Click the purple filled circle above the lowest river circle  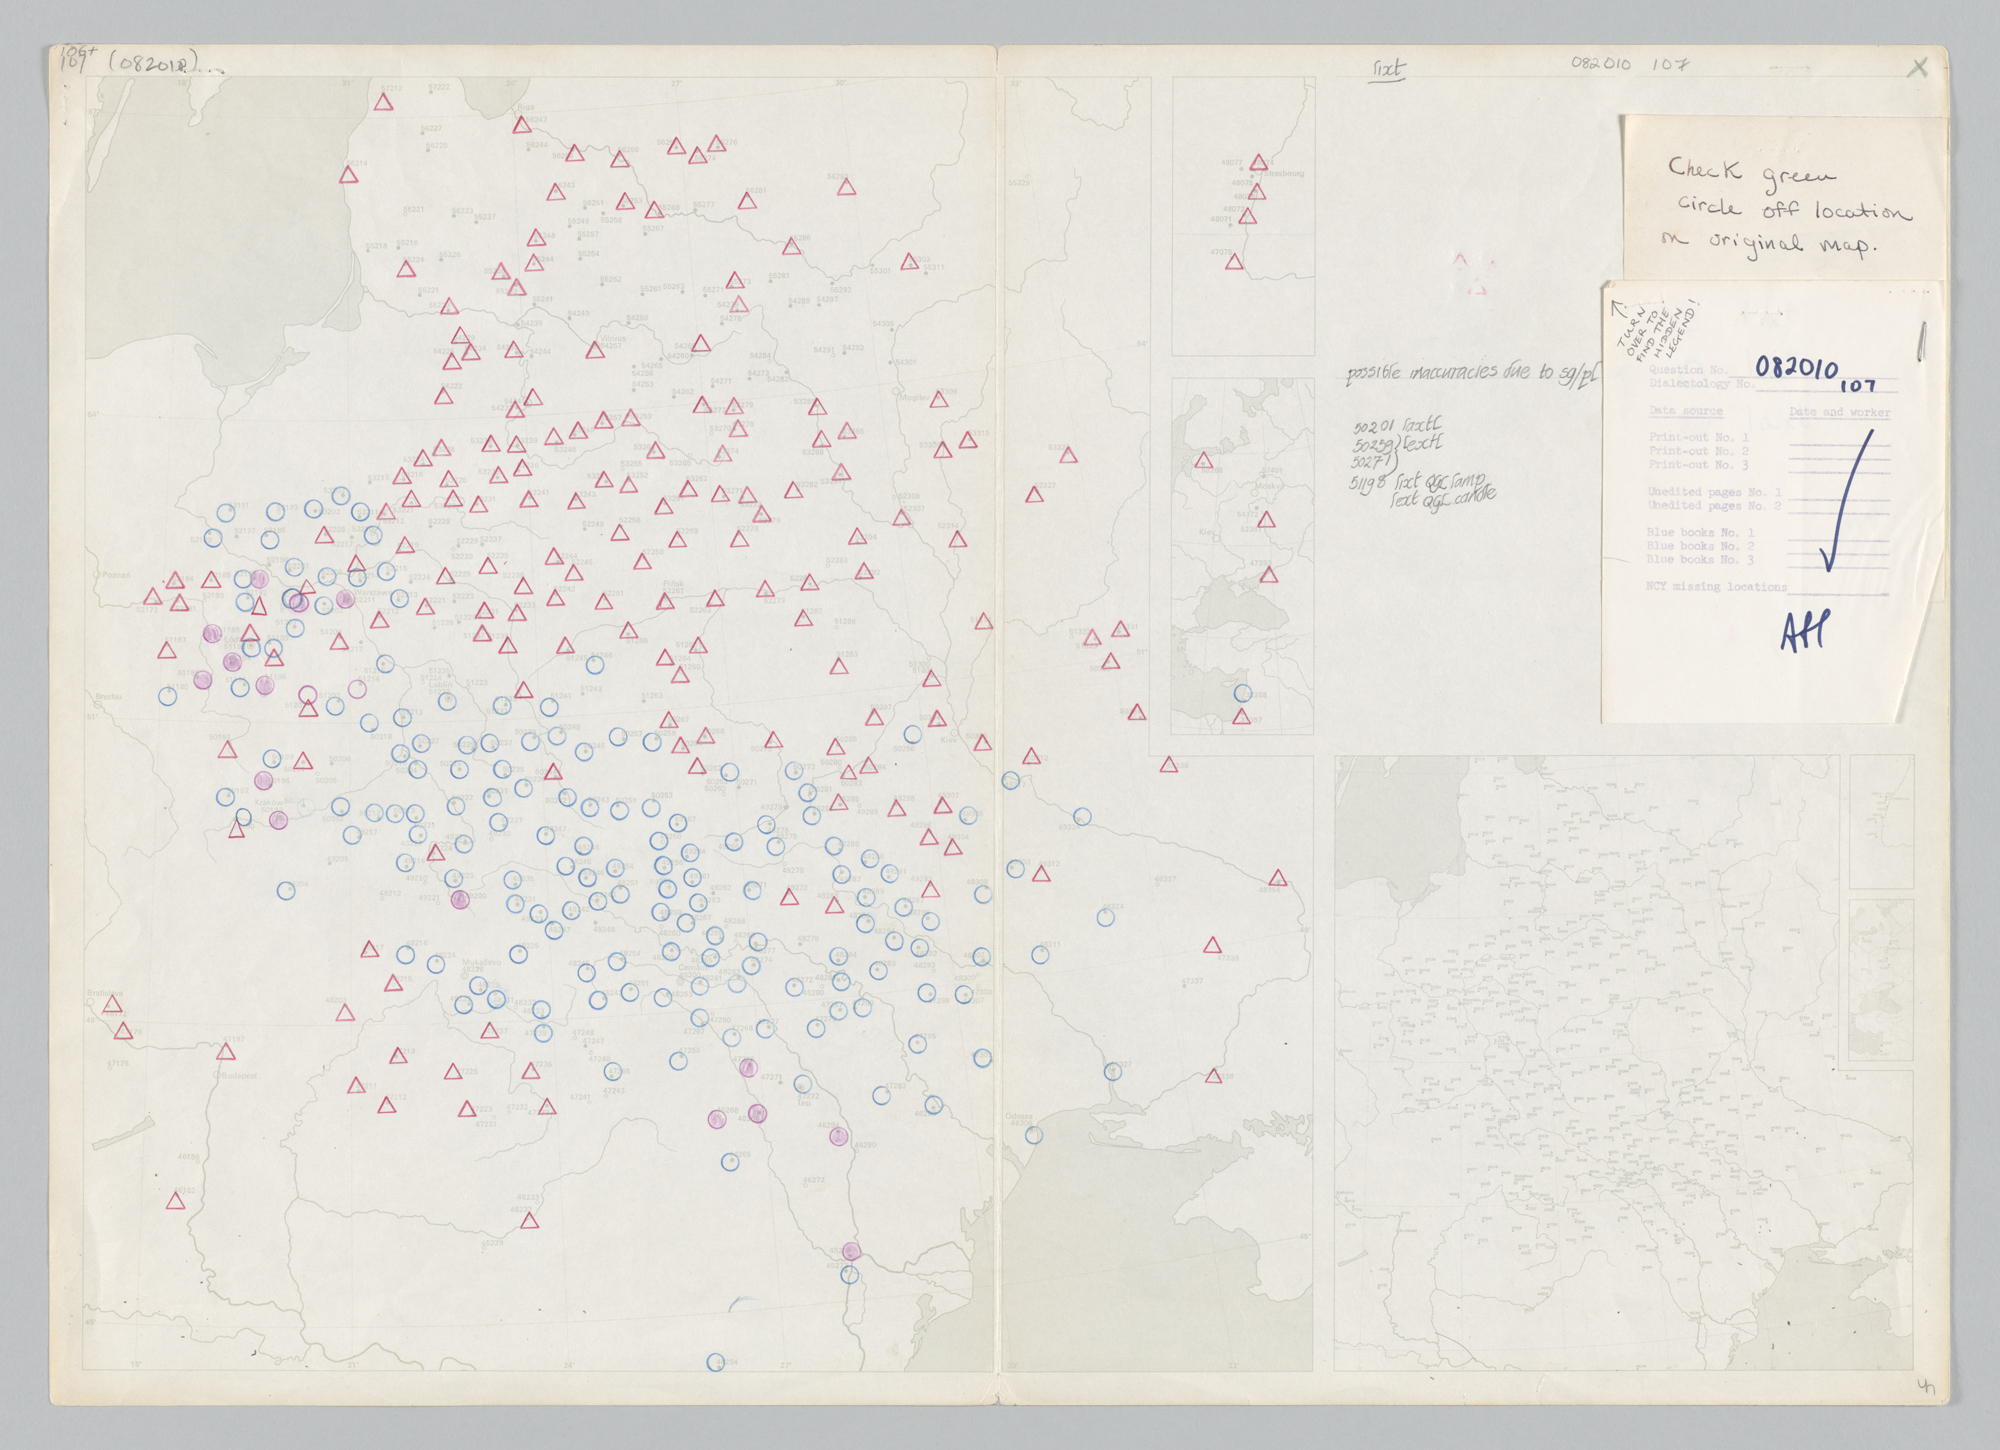pyautogui.click(x=851, y=1251)
